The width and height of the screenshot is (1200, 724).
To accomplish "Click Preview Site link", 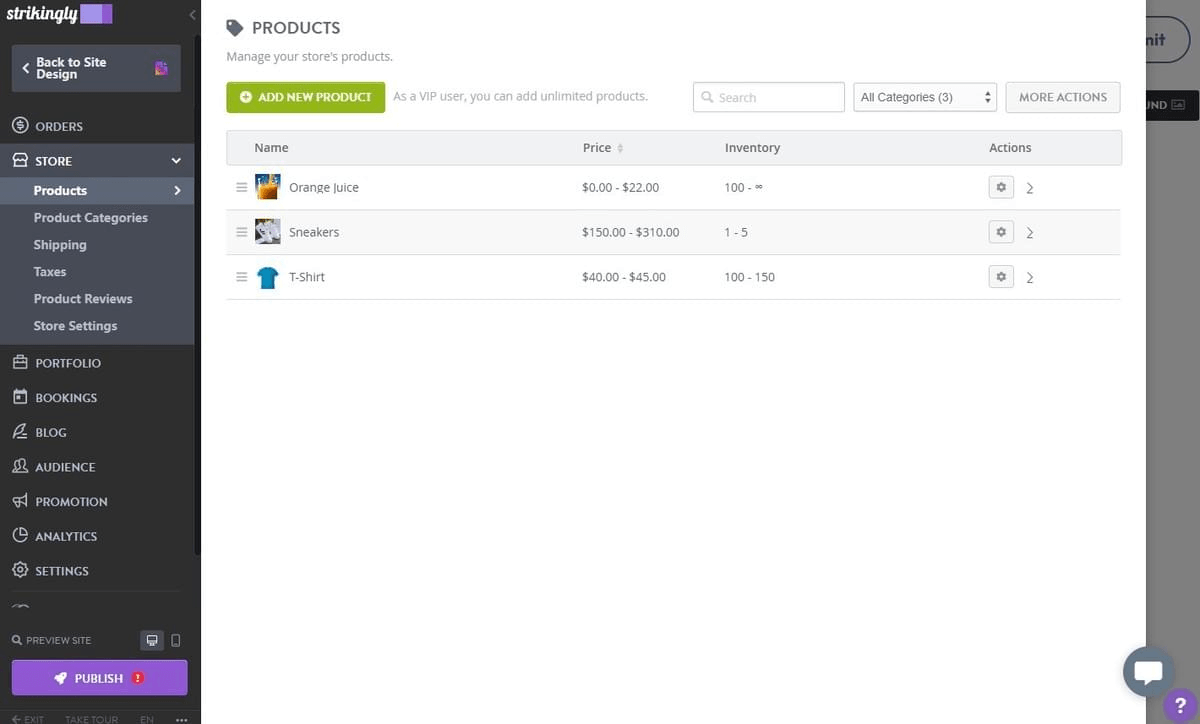I will tap(51, 640).
